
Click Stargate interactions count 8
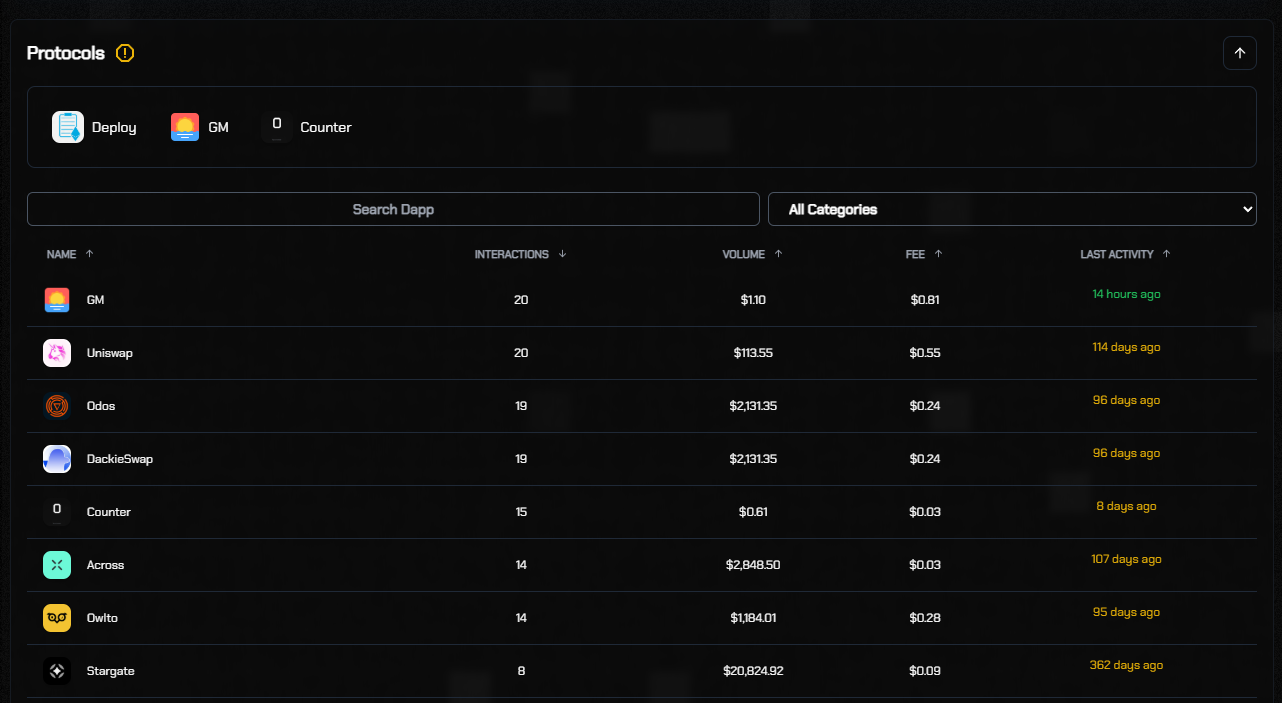coord(521,671)
